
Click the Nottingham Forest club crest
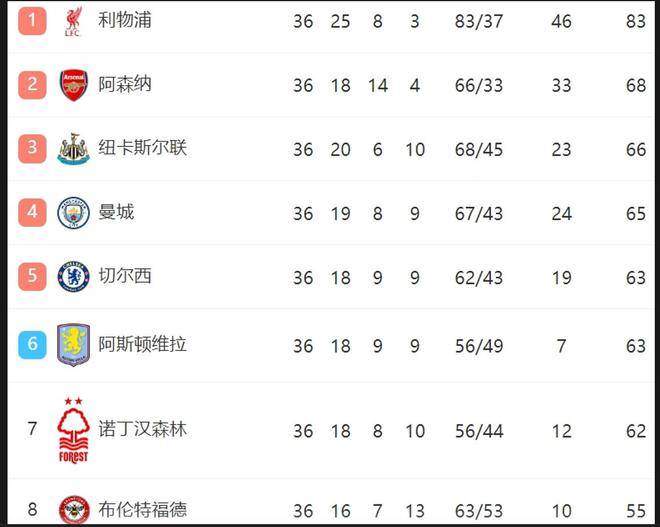(x=73, y=430)
